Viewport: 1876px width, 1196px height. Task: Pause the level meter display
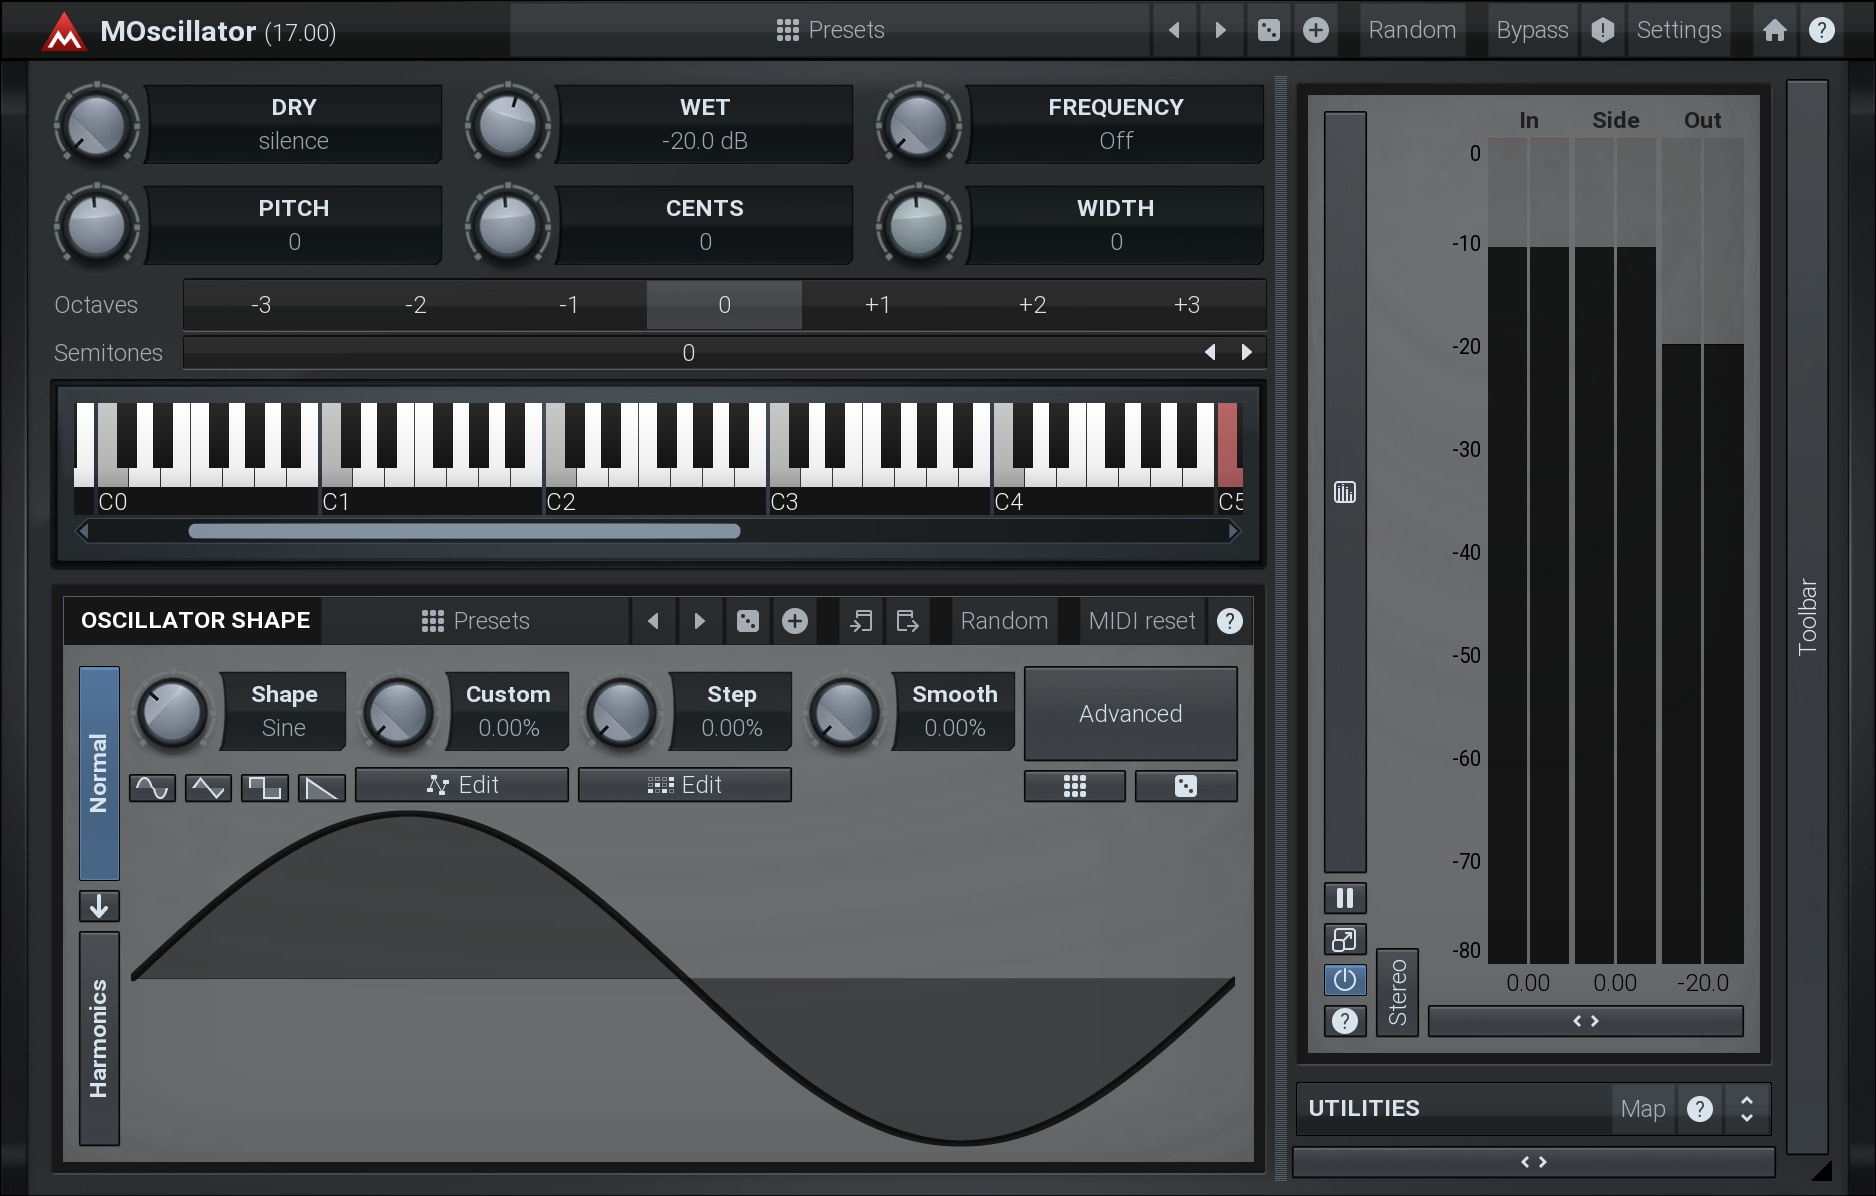coord(1344,898)
